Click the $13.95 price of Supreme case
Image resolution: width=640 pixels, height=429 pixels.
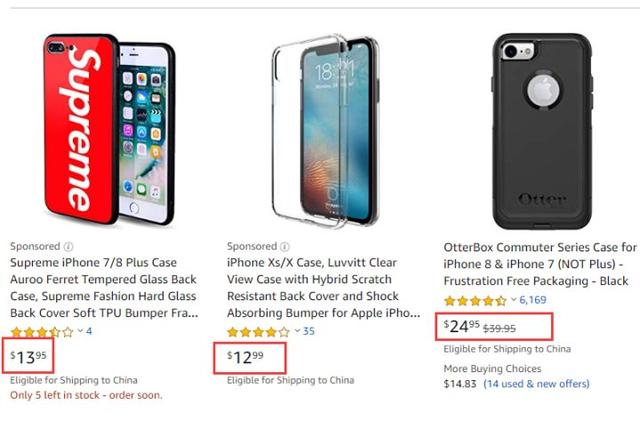[28, 357]
